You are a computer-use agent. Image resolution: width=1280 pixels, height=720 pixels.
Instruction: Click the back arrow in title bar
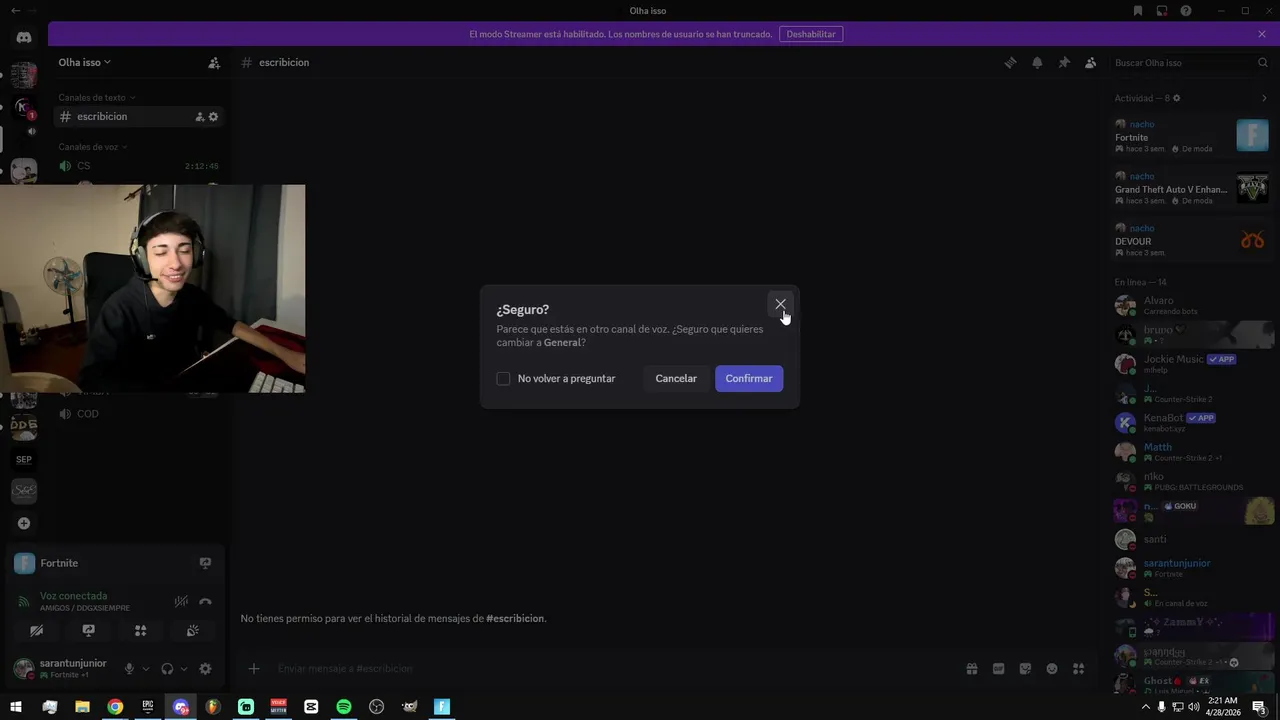15,11
